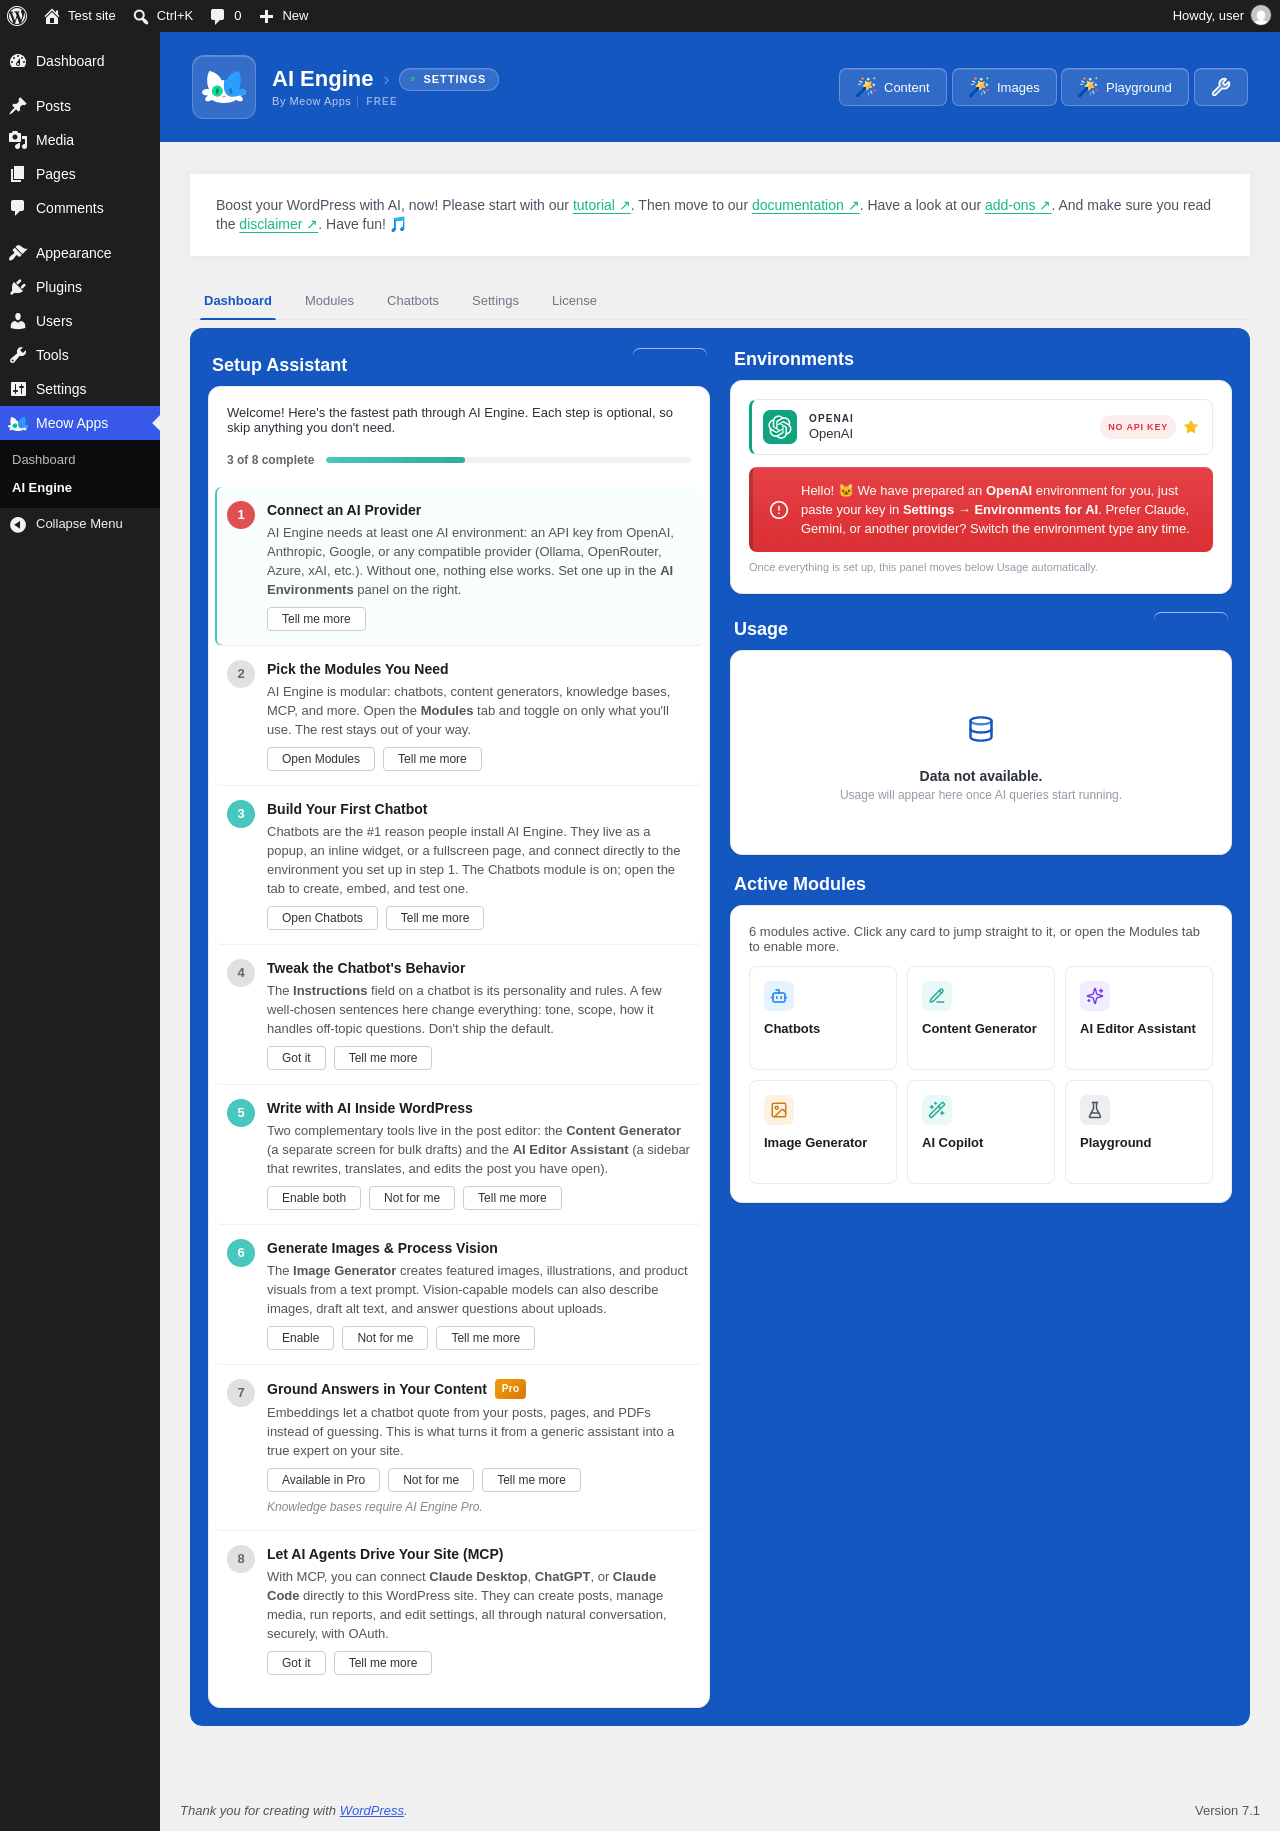
Task: Click the Chatbots module robot icon
Action: (779, 996)
